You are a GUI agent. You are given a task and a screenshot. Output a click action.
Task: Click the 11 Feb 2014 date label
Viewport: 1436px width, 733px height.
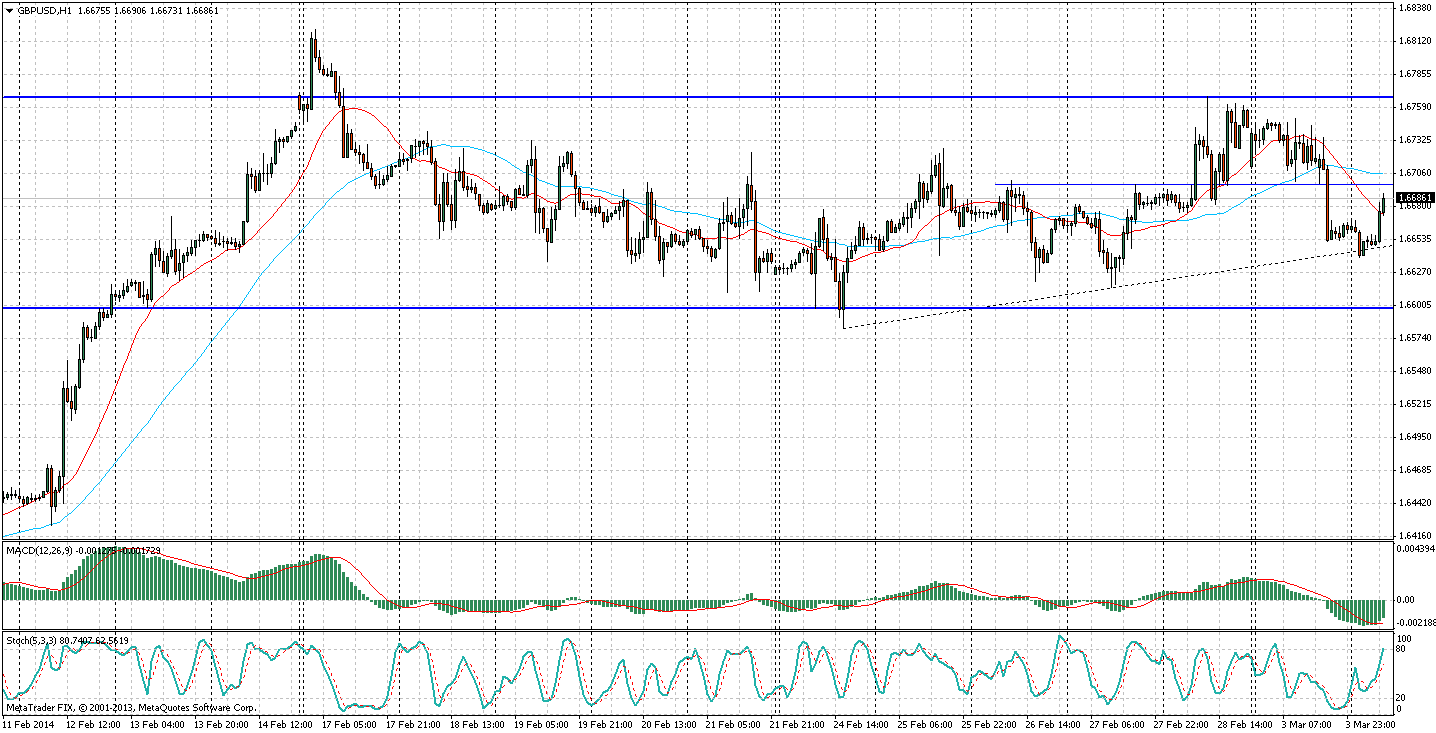[30, 722]
